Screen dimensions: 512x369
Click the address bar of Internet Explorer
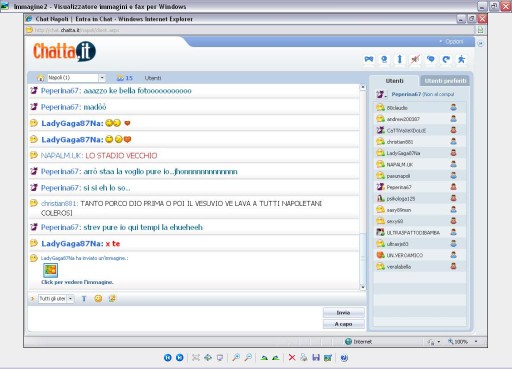point(250,30)
